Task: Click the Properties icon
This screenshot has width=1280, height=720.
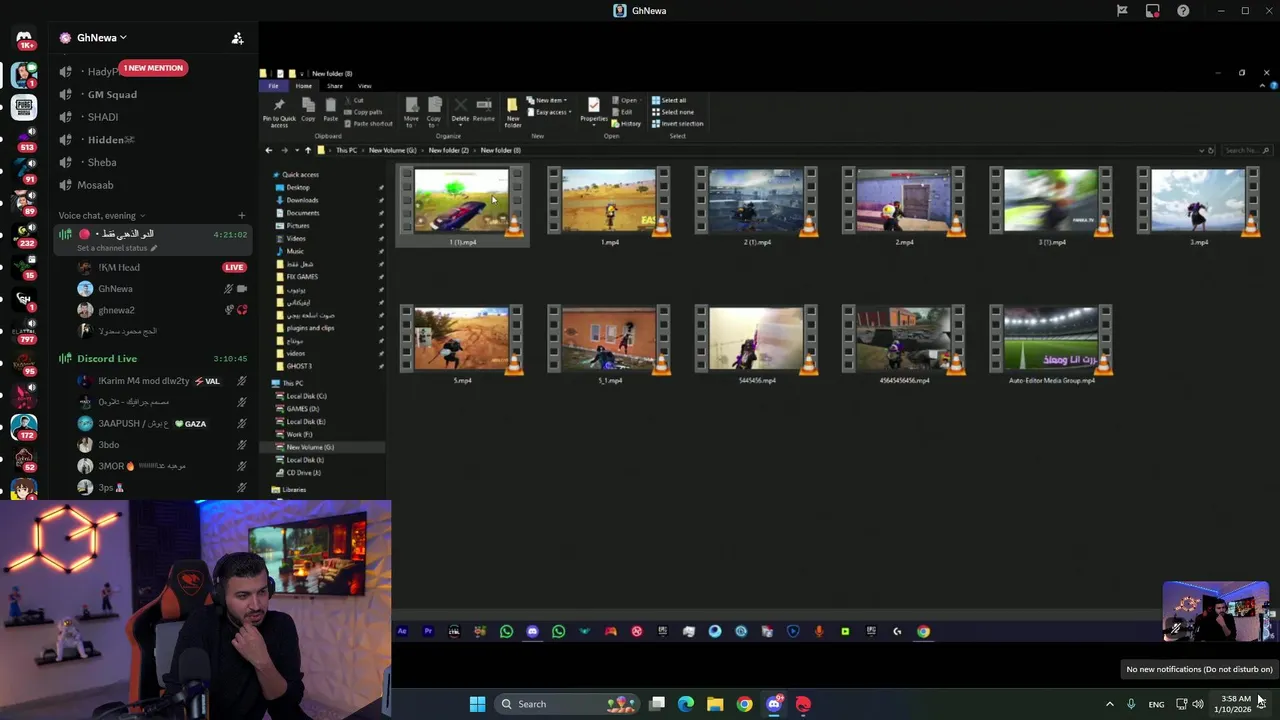Action: pyautogui.click(x=594, y=105)
